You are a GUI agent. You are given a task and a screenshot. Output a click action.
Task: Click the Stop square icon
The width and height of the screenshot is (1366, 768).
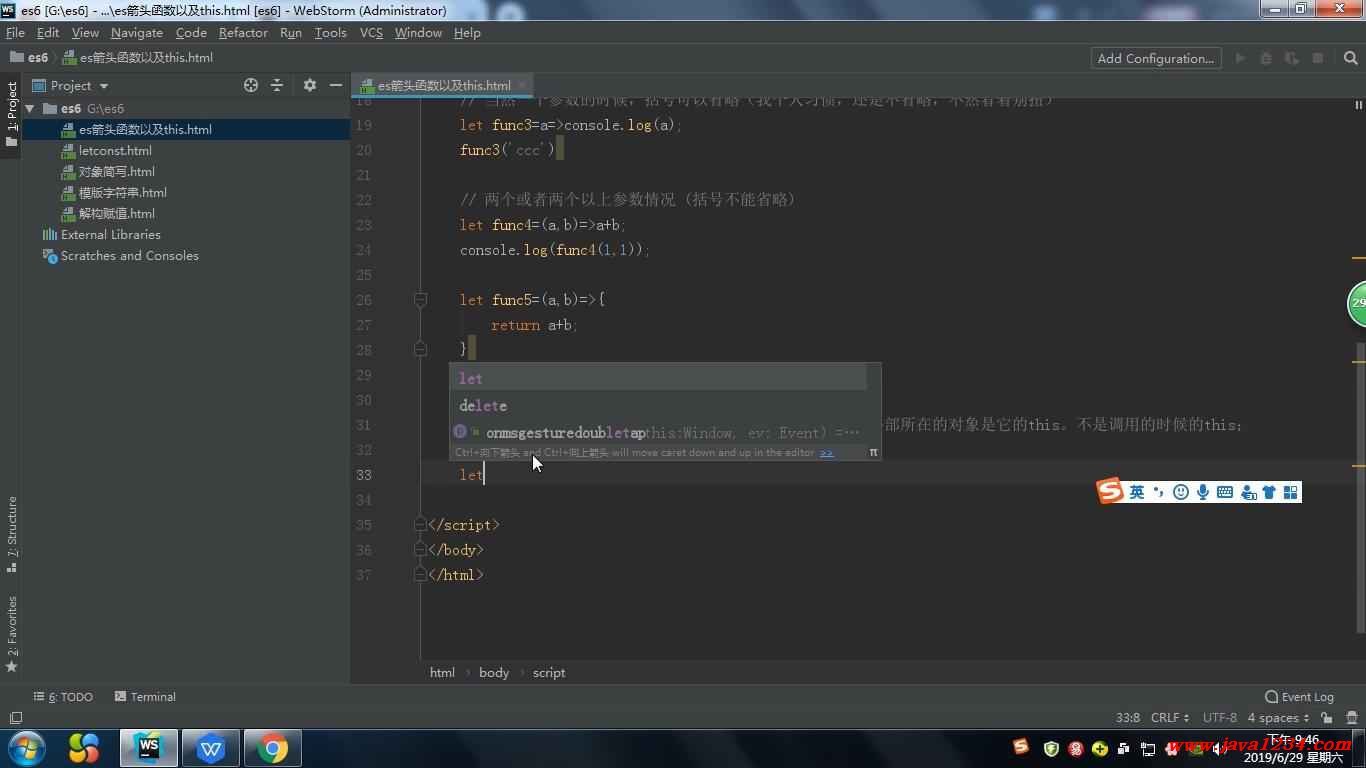[1318, 58]
